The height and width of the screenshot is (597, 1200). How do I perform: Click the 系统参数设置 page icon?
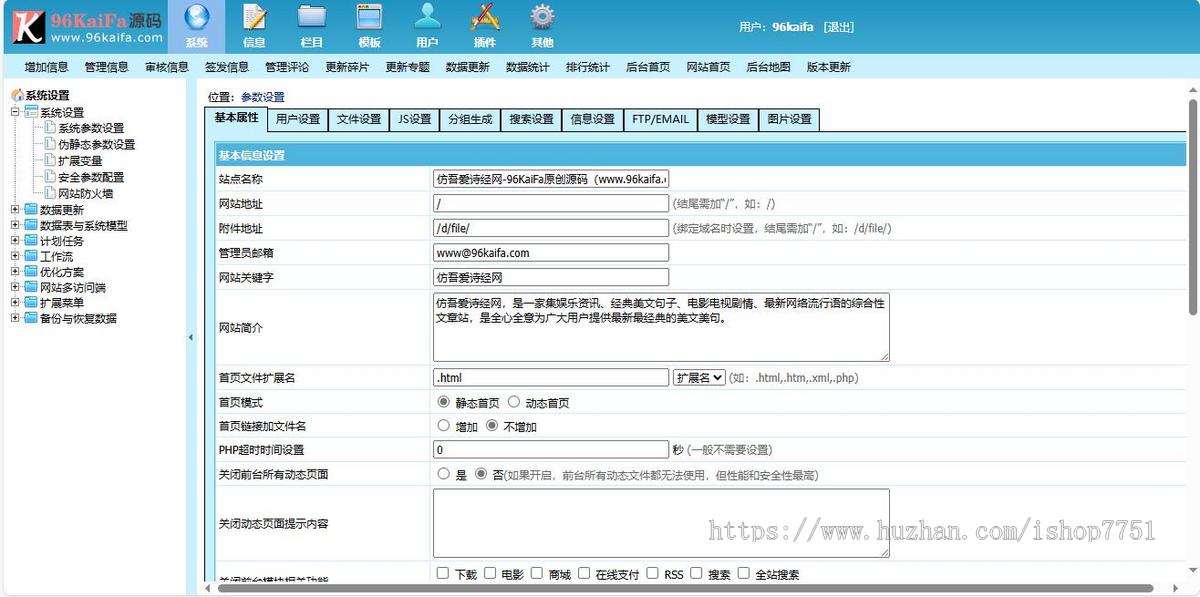50,128
